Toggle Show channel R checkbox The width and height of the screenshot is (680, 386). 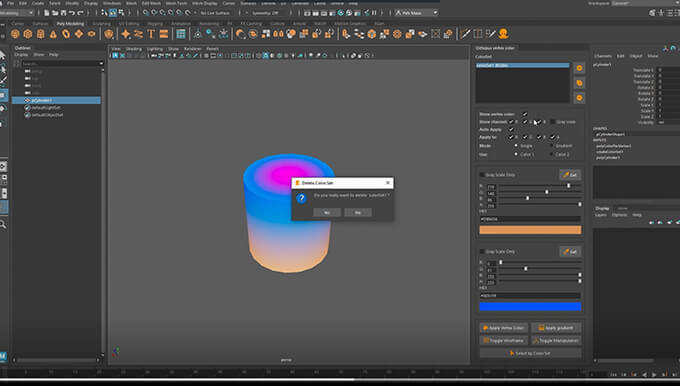click(x=511, y=122)
